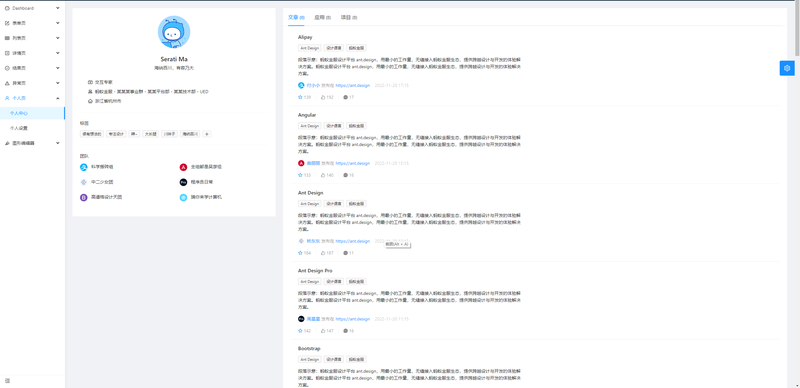Expand the 图形编辑器 sidebar menu
Viewport: 800px width, 388px height.
32,143
